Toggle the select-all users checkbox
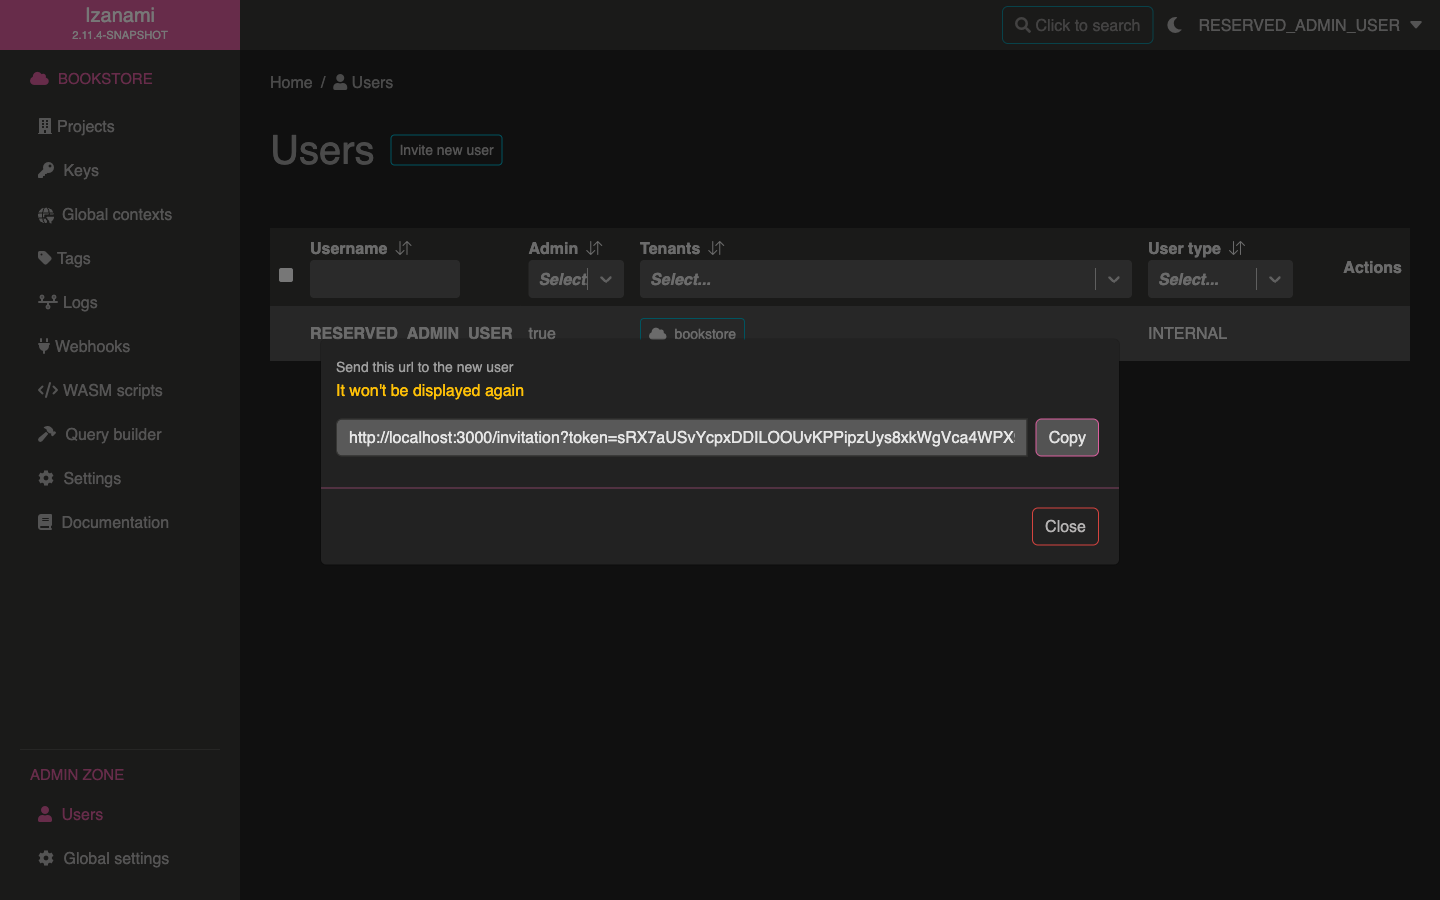This screenshot has width=1440, height=900. coord(286,275)
